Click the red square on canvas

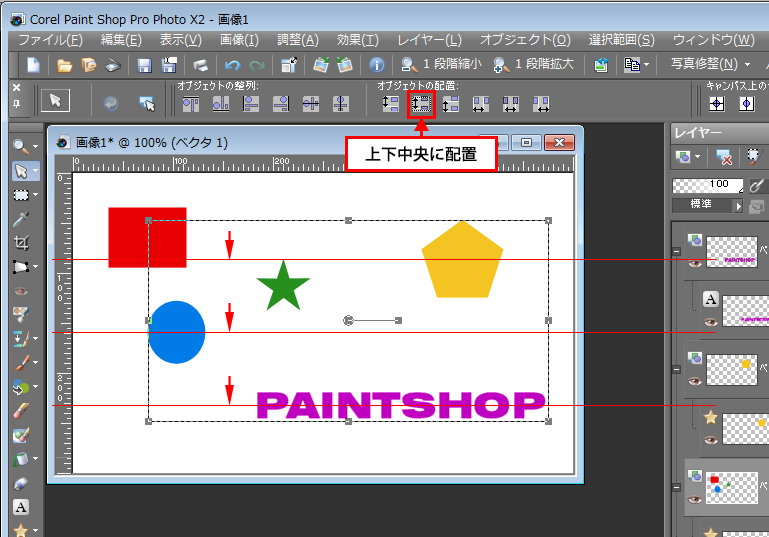point(147,237)
